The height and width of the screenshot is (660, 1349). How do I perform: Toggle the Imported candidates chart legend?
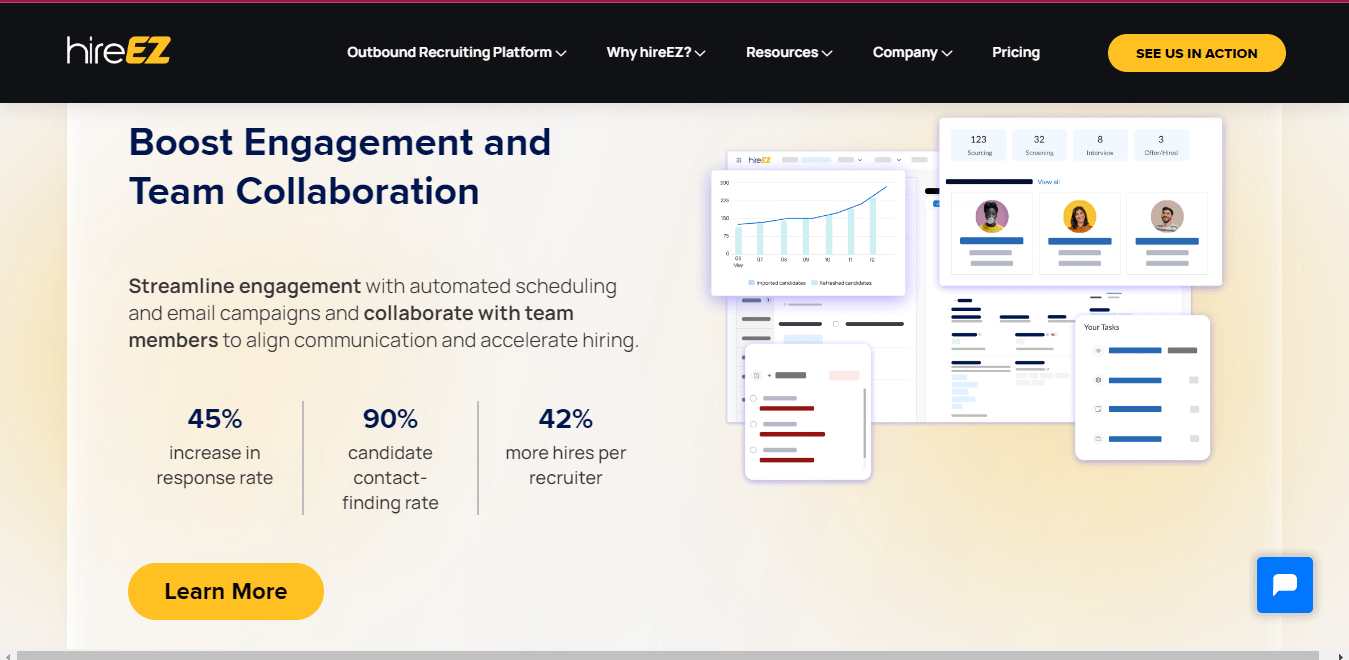coord(780,283)
